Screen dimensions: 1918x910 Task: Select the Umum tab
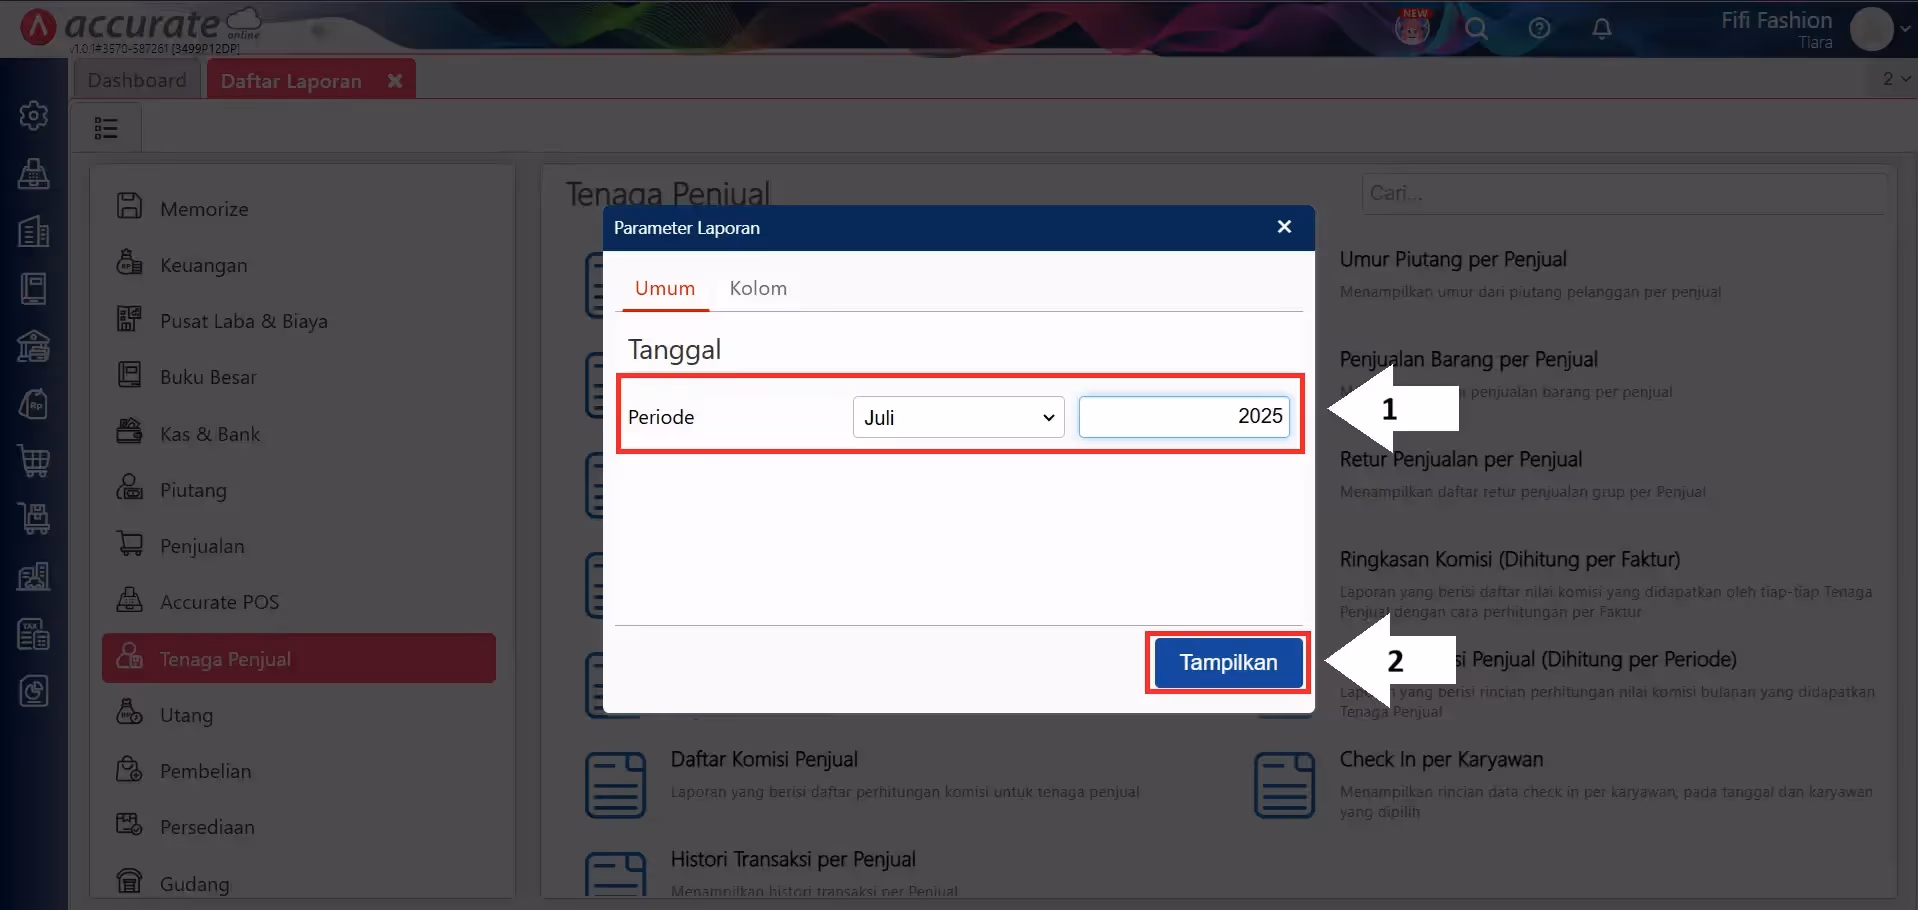click(x=665, y=288)
